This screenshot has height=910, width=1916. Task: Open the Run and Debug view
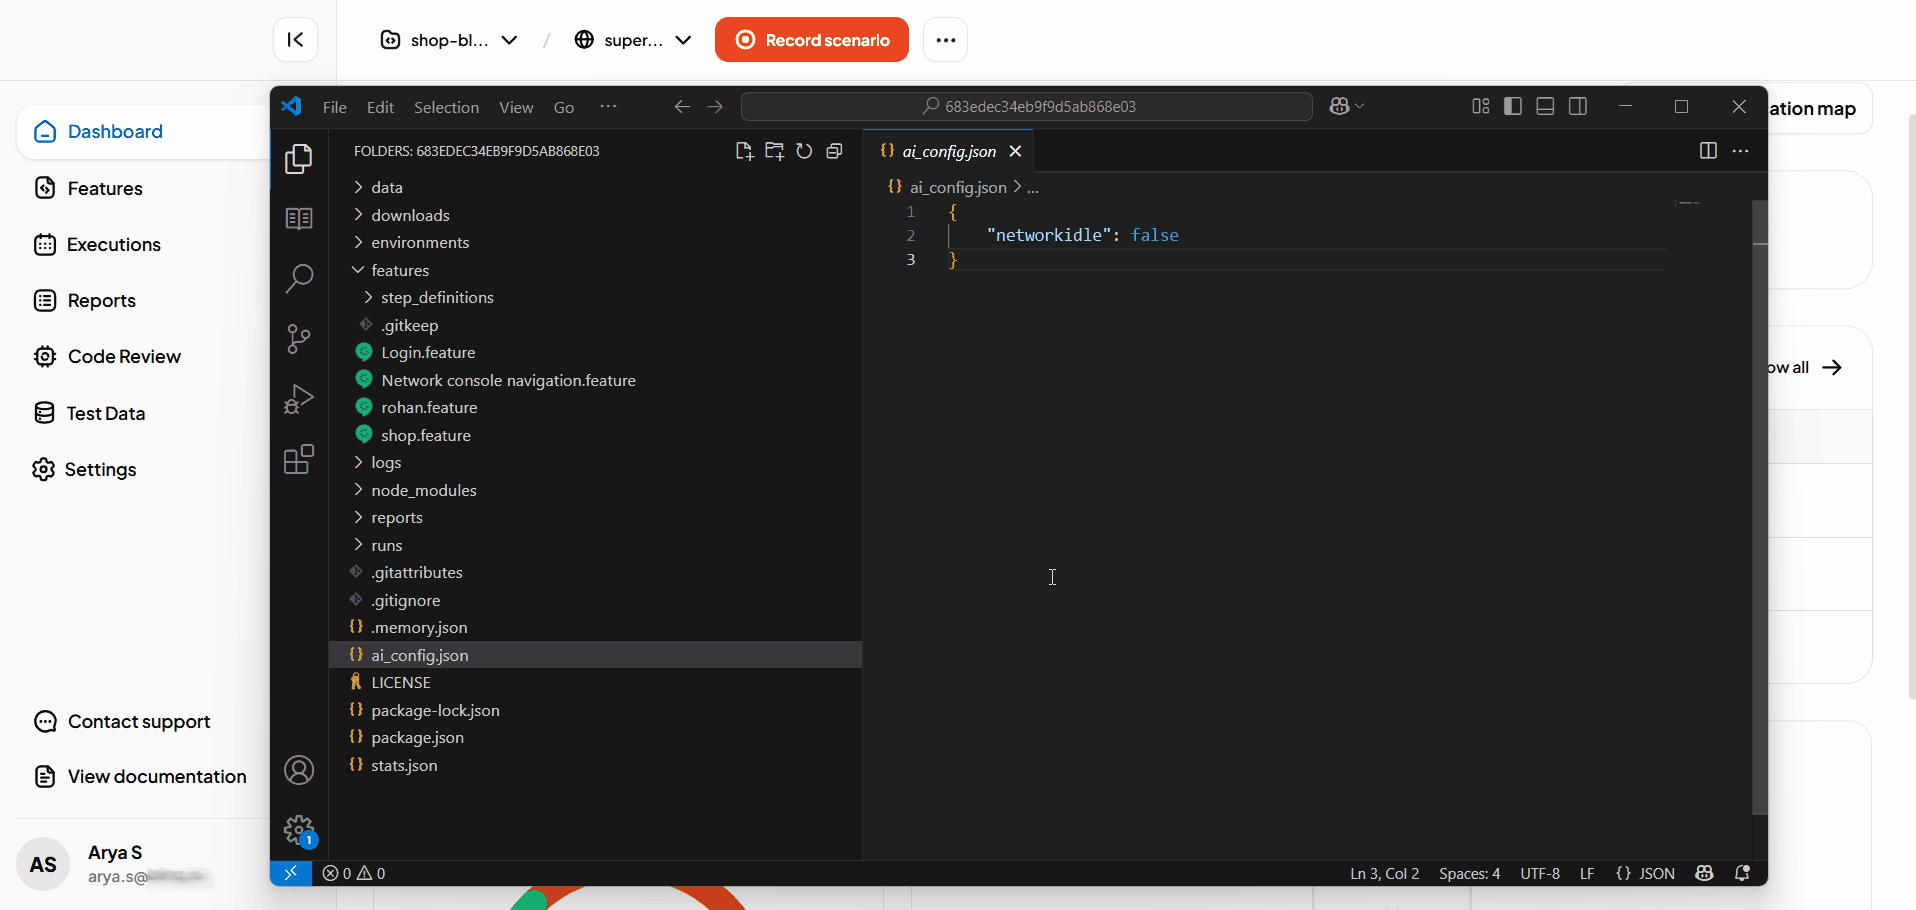pyautogui.click(x=298, y=398)
